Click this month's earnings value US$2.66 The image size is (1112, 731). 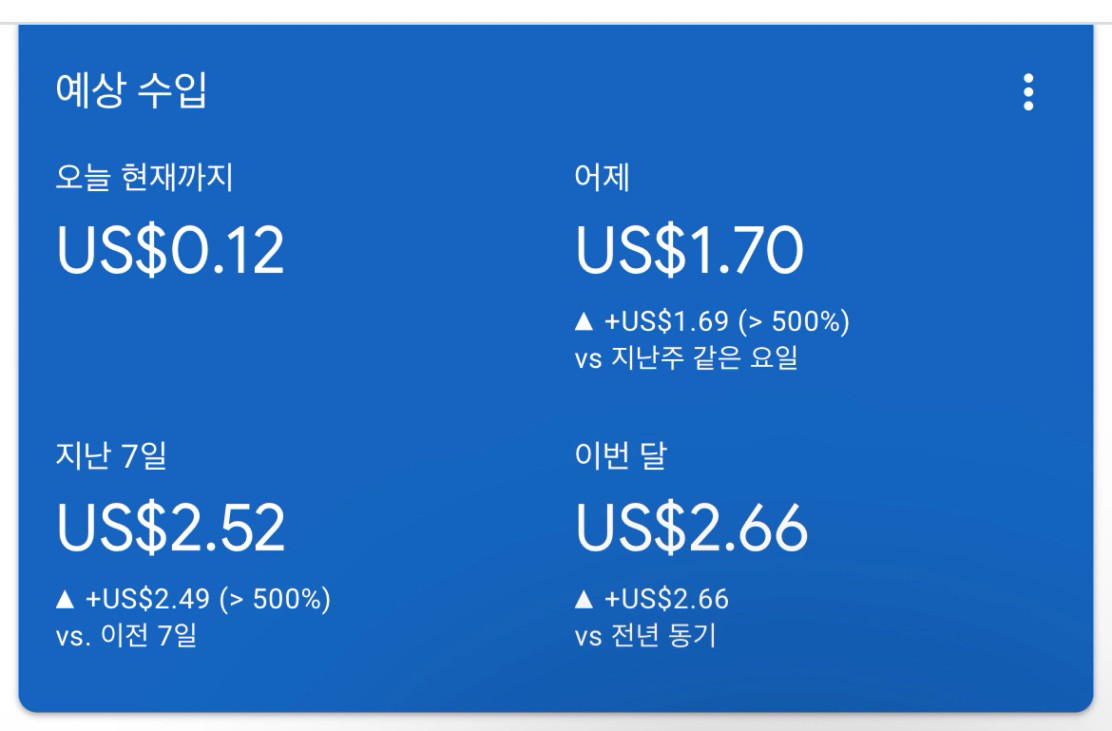[x=691, y=528]
